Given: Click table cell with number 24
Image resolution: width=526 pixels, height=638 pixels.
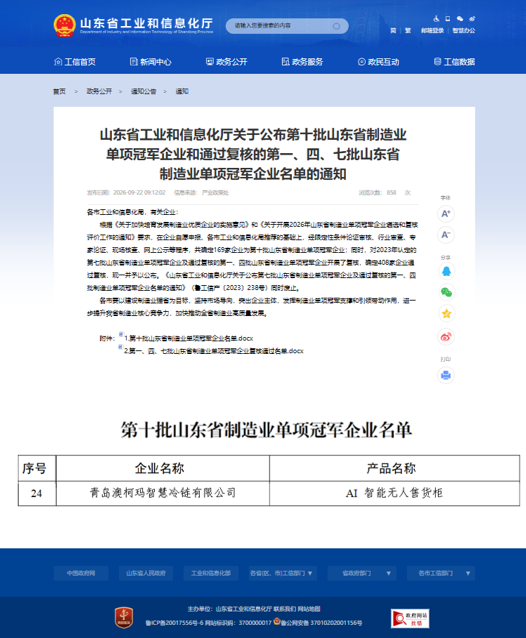Looking at the screenshot, I should coord(37,493).
